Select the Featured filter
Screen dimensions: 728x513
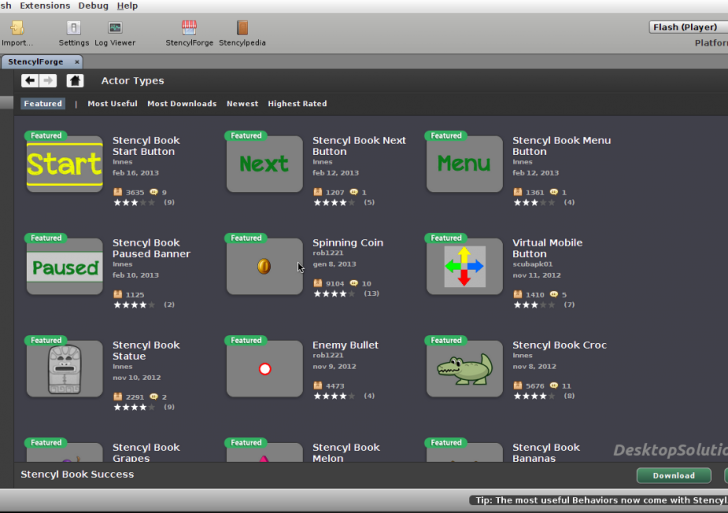[x=43, y=104]
